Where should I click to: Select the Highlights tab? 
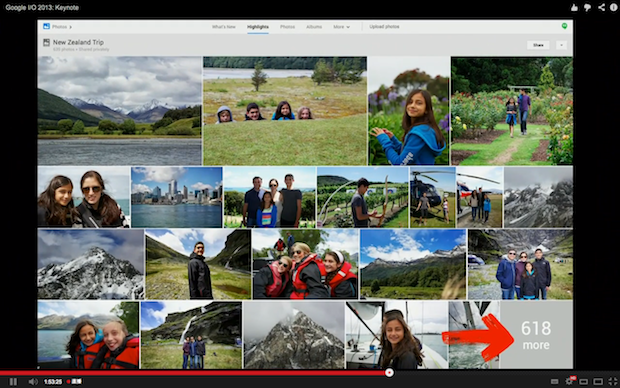(x=258, y=27)
